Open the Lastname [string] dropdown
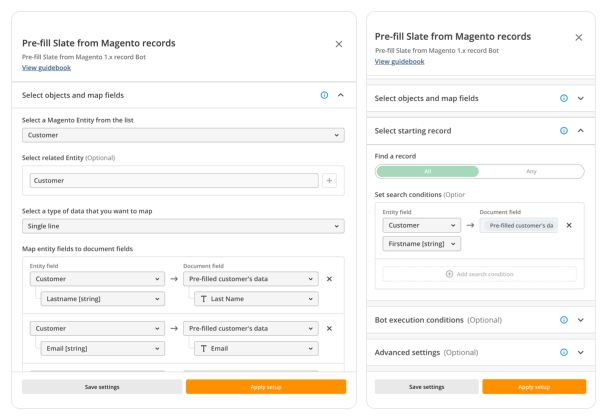 tap(103, 299)
